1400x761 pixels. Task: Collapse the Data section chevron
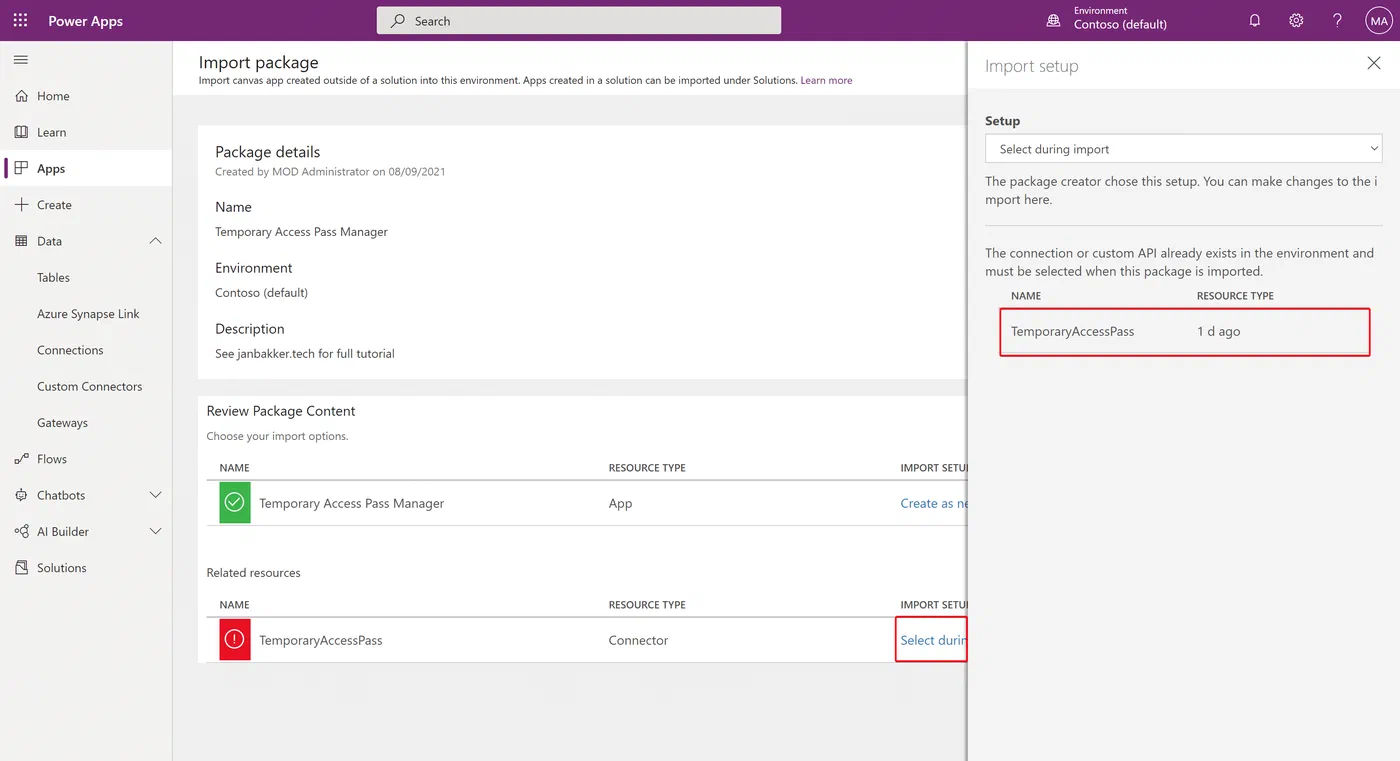155,241
